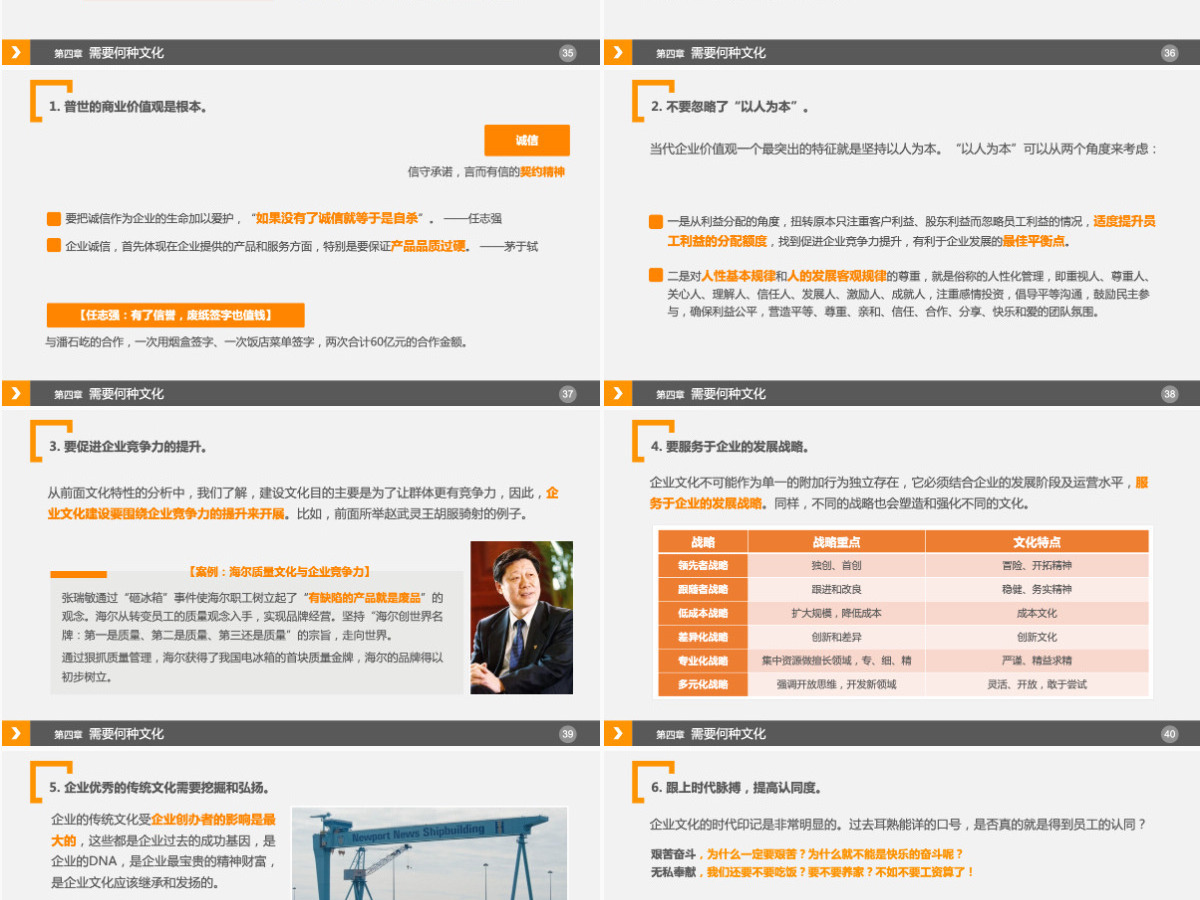This screenshot has height=900, width=1200.
Task: Select the '跟随者战略' table row label
Action: point(703,589)
